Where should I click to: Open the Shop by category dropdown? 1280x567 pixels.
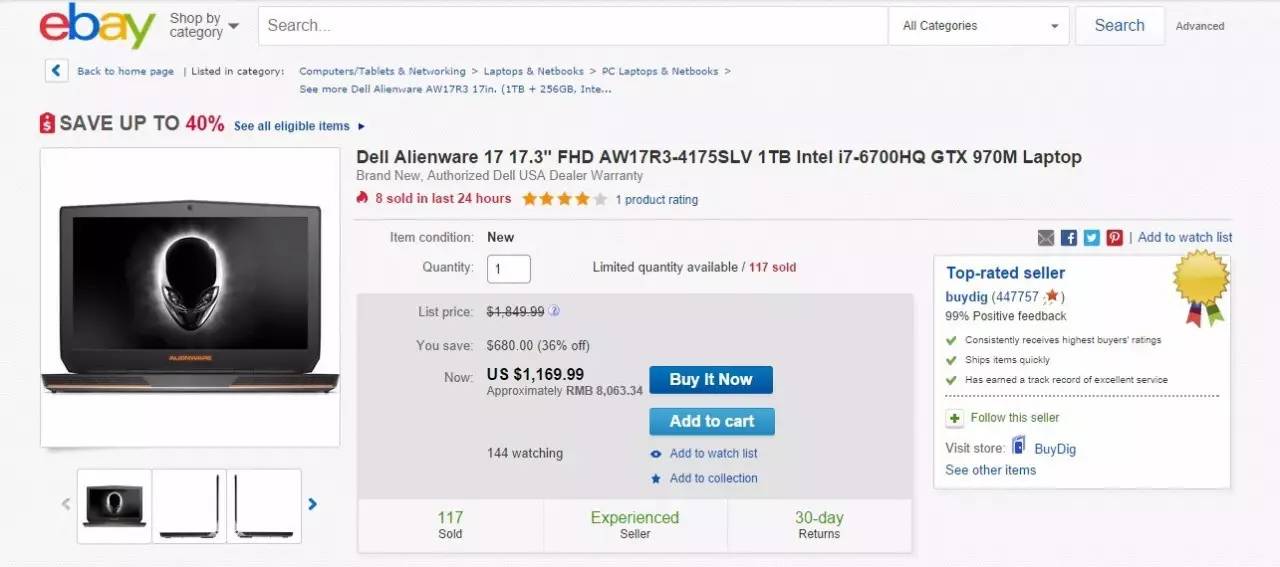[x=204, y=25]
